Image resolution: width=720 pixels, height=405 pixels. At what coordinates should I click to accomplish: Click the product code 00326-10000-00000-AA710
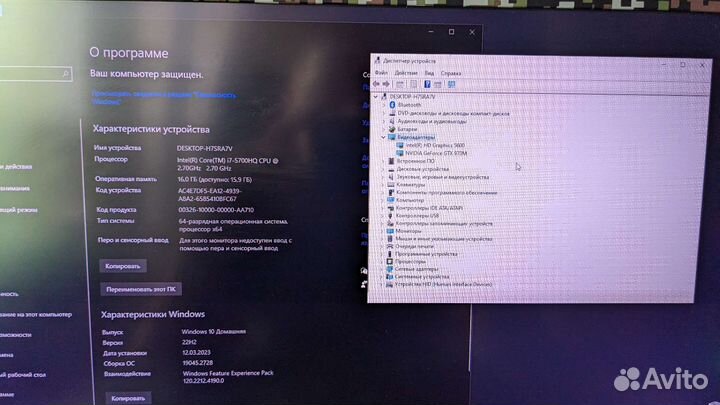(x=216, y=210)
